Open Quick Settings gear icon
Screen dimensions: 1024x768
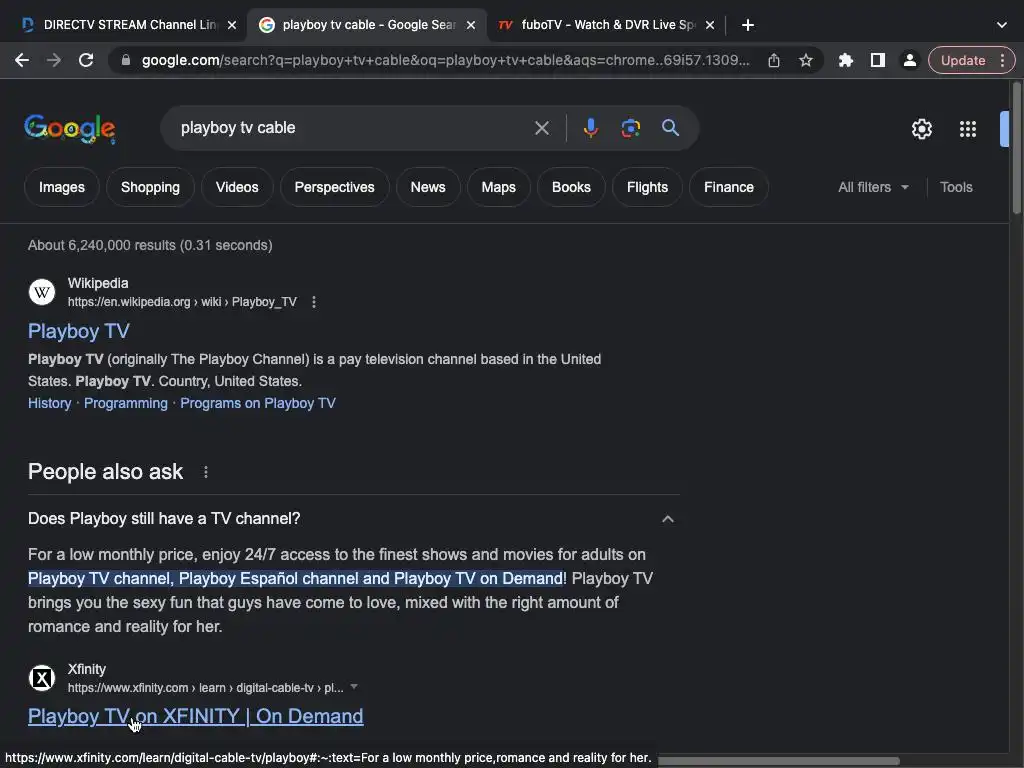(921, 129)
